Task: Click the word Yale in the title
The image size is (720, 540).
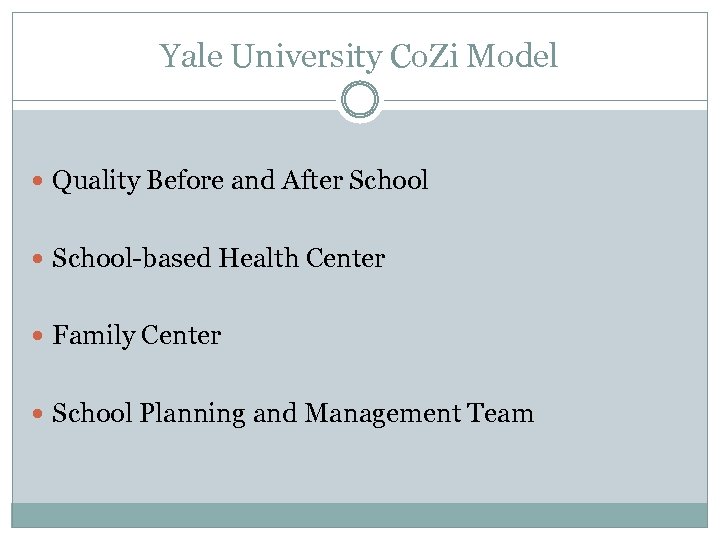Action: (x=191, y=56)
